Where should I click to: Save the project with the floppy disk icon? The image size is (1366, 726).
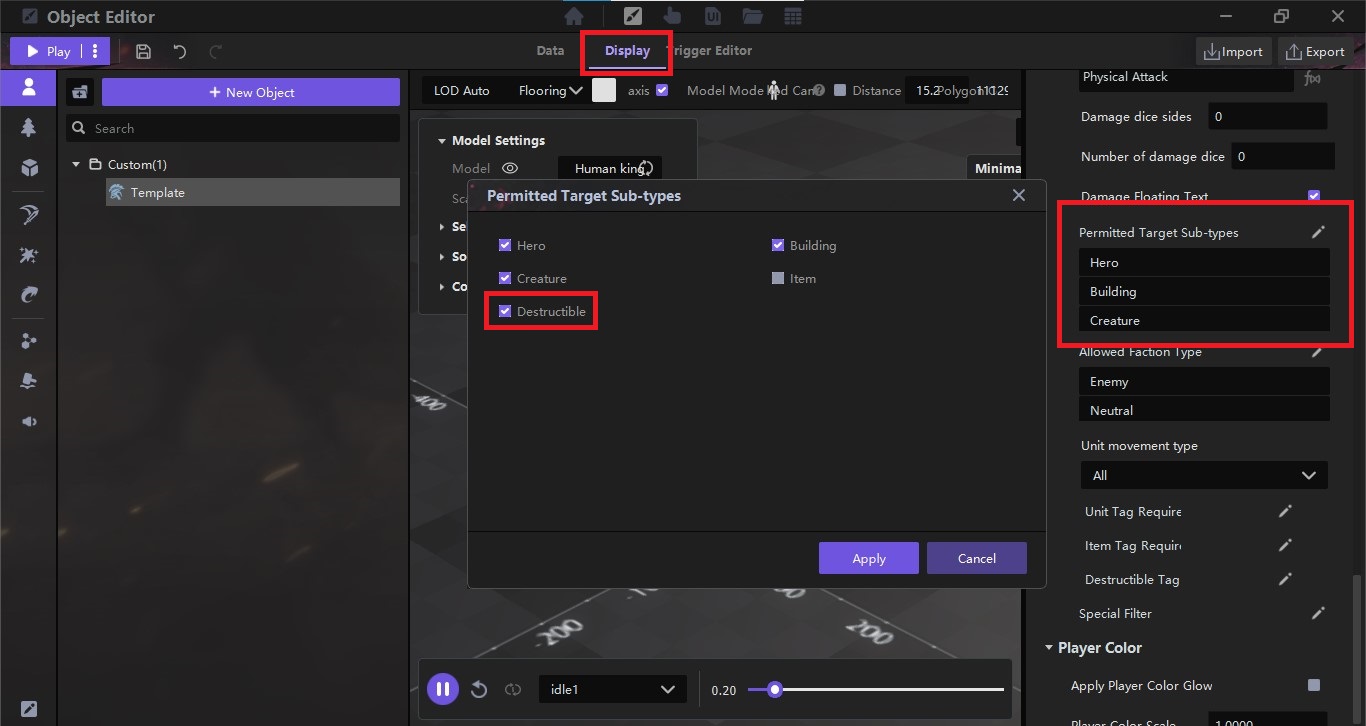[143, 51]
